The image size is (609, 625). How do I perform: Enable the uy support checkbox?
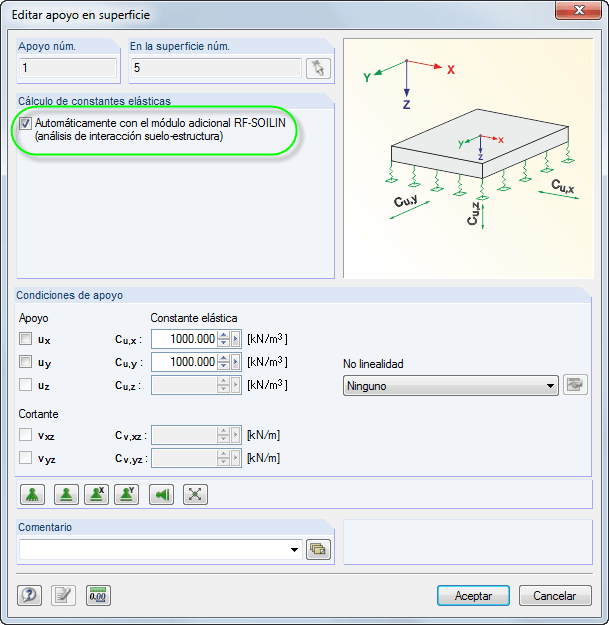click(26, 362)
